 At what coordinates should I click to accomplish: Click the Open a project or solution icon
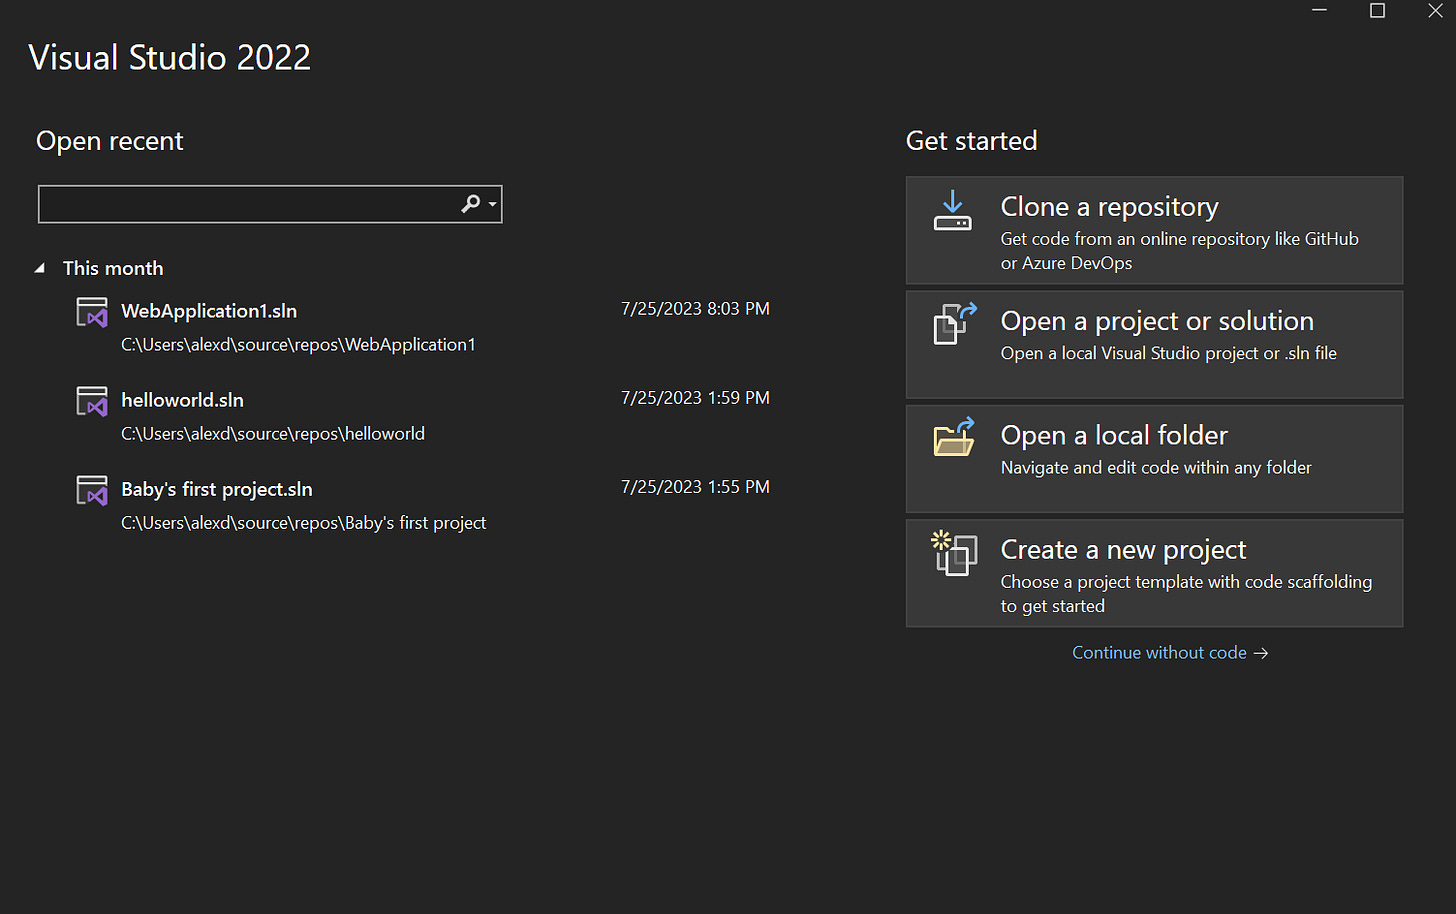coord(954,324)
